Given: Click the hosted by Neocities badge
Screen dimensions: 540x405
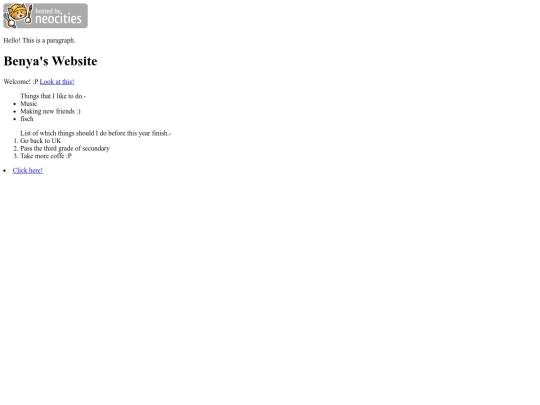Looking at the screenshot, I should pyautogui.click(x=45, y=16).
